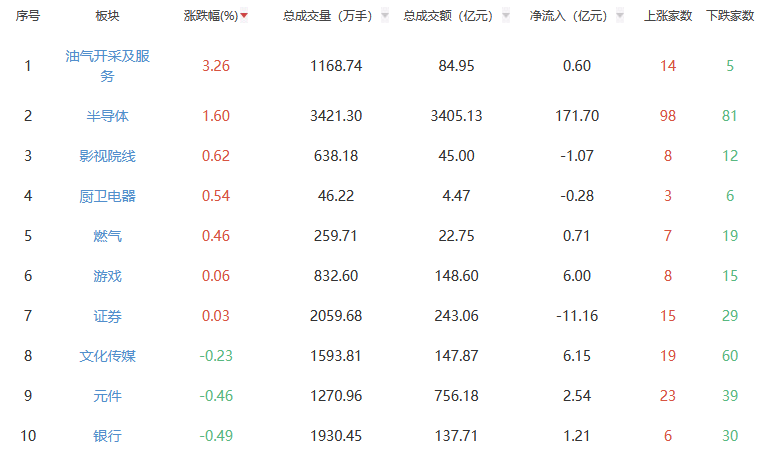
Task: Select turnover cell 3405.13
Action: tap(457, 116)
